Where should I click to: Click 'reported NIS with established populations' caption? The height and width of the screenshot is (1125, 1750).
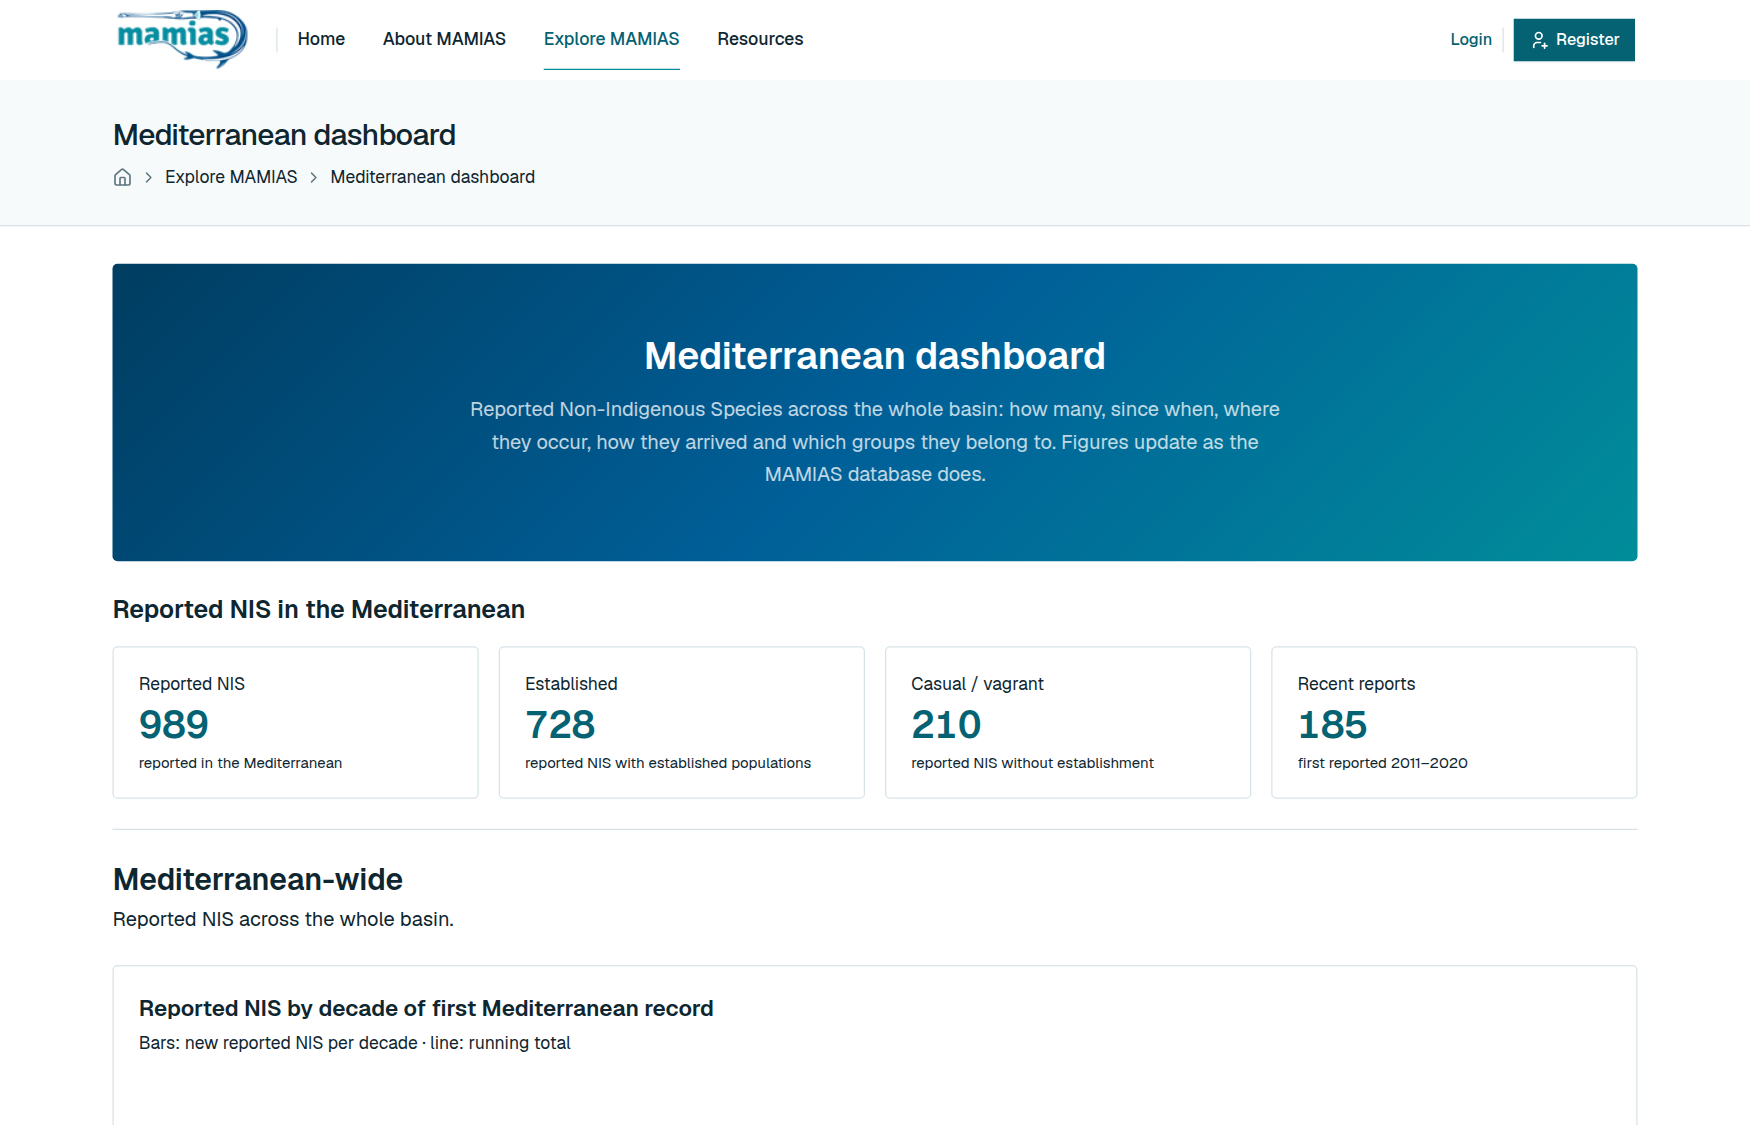coord(668,763)
